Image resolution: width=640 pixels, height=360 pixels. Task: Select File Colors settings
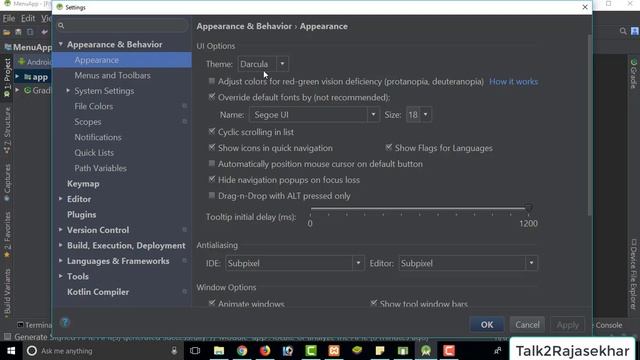93,106
